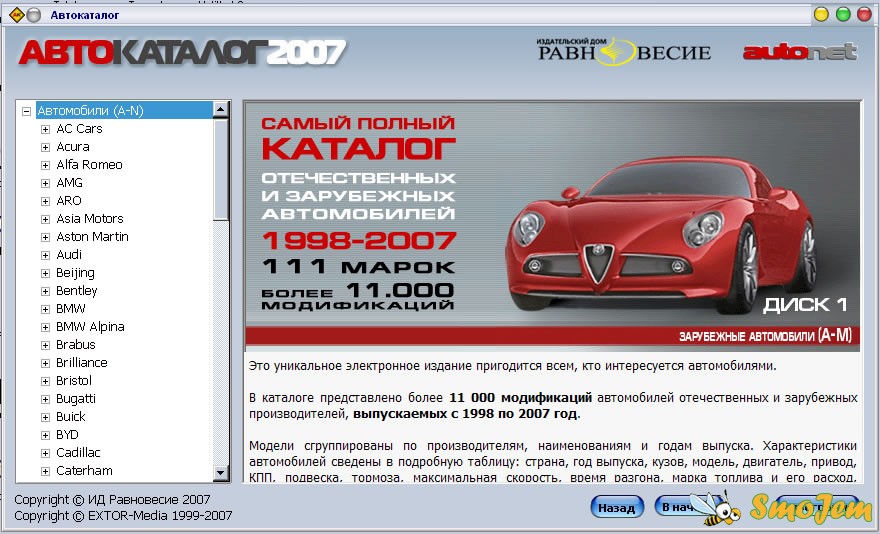Click the red Alfa Romeo banner image
This screenshot has height=534, width=880.
553,226
